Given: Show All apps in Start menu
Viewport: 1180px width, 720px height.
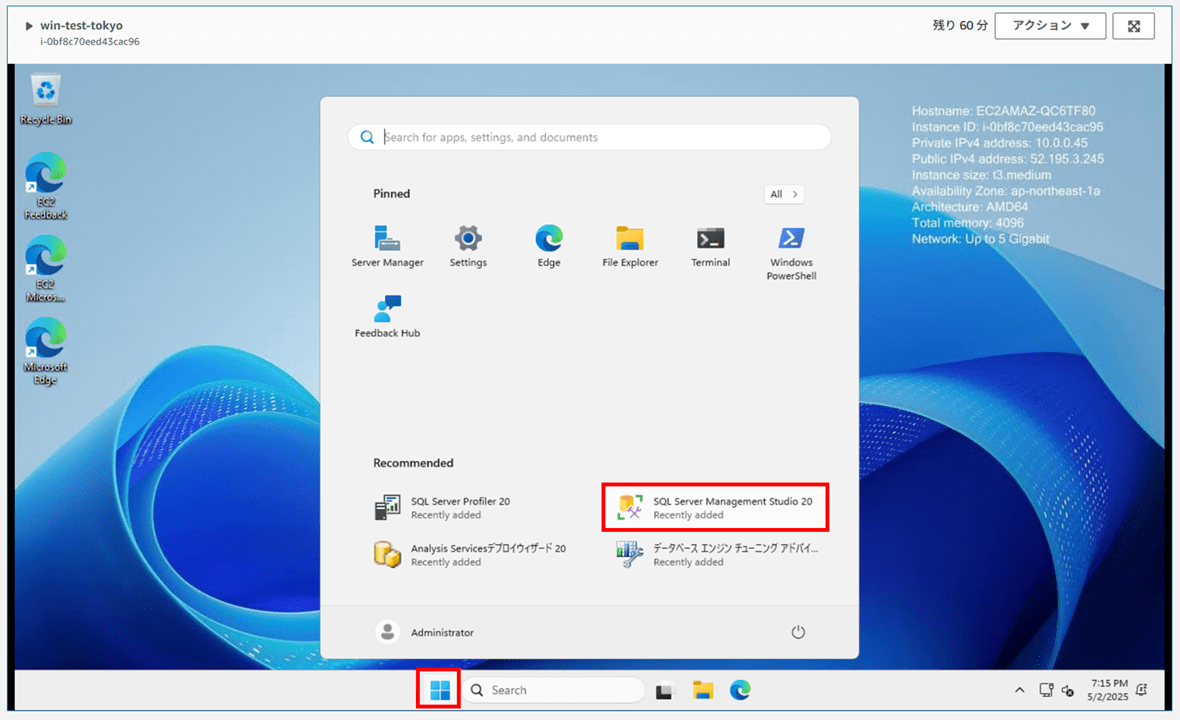Looking at the screenshot, I should coord(784,194).
